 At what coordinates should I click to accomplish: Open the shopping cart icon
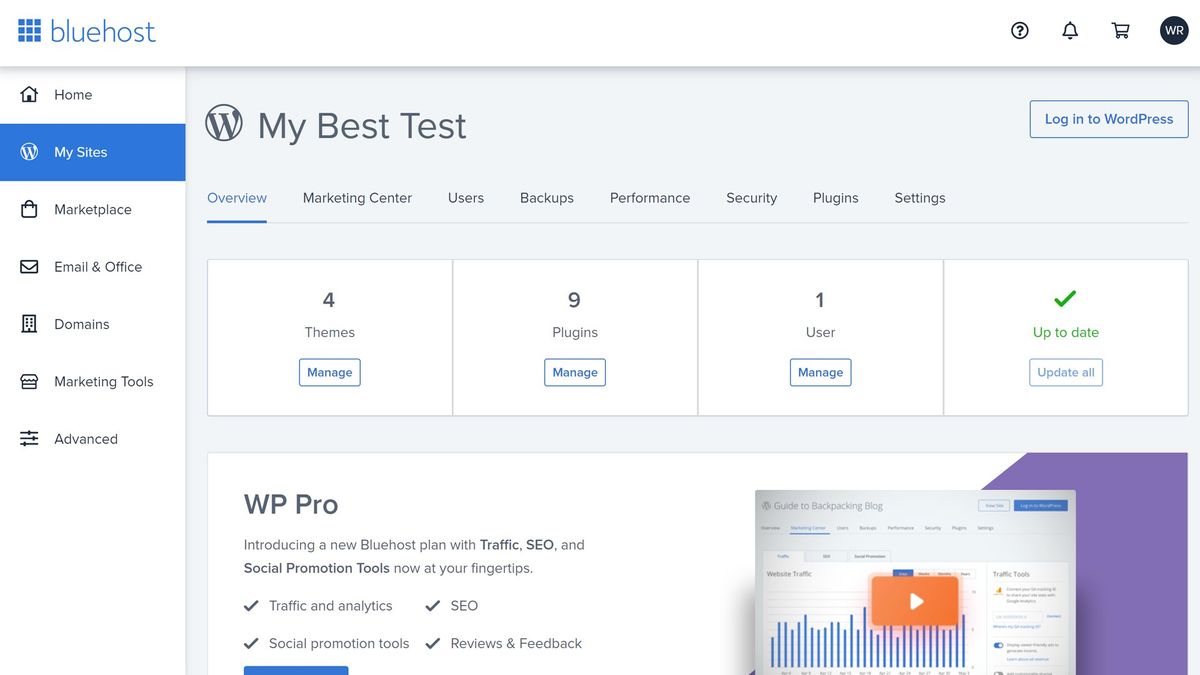point(1121,31)
